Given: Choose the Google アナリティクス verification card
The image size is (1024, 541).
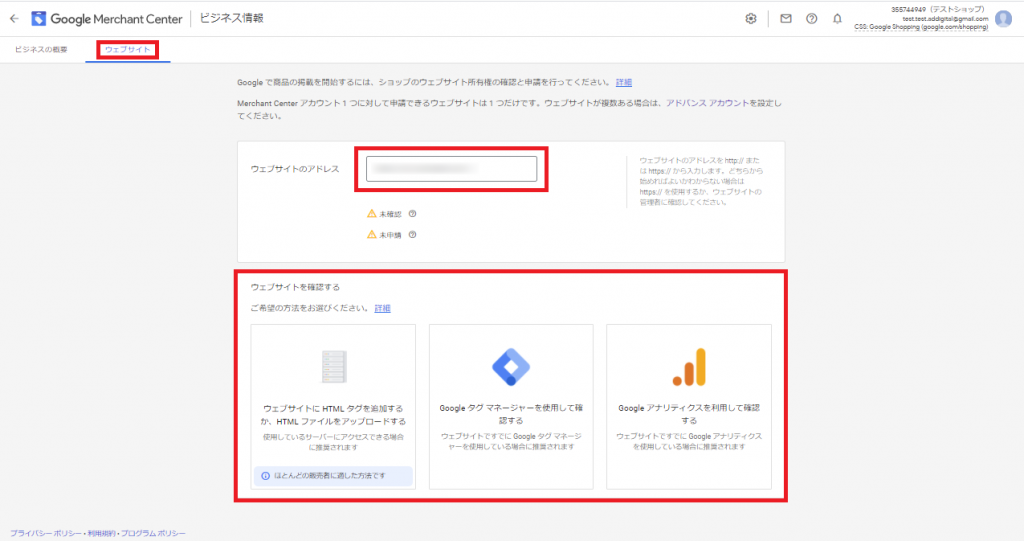Looking at the screenshot, I should pos(689,406).
